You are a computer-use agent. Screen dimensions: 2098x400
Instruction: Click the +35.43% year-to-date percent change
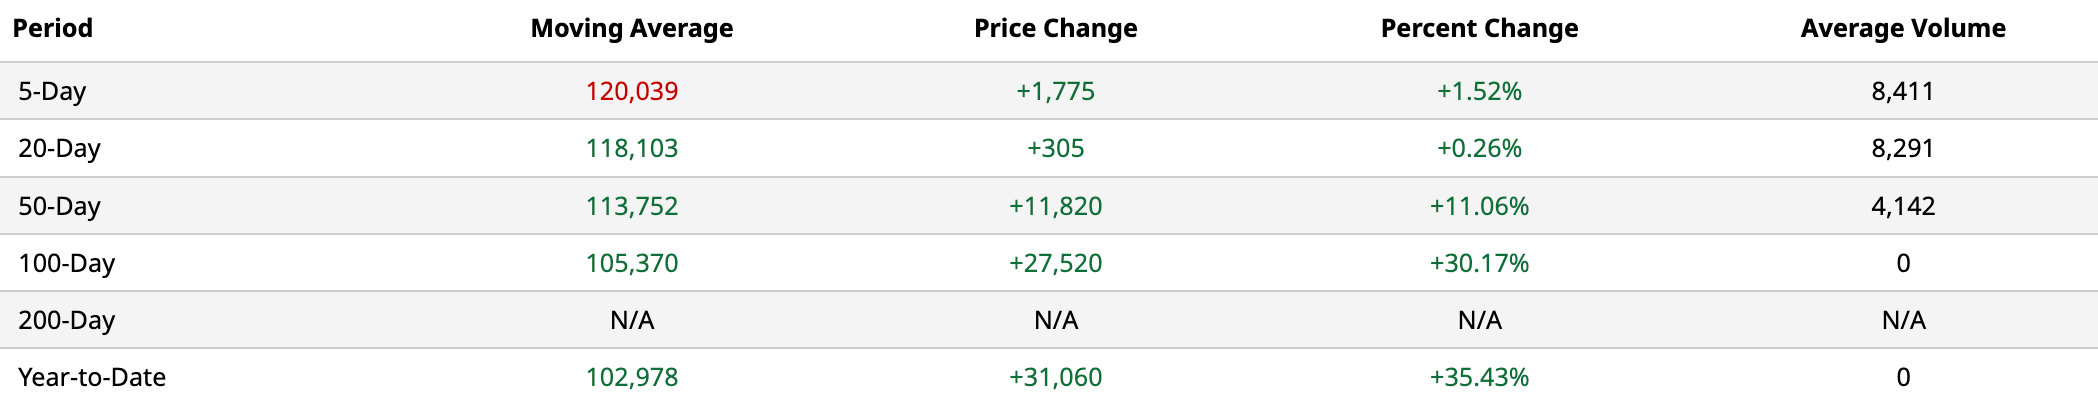(x=1479, y=377)
